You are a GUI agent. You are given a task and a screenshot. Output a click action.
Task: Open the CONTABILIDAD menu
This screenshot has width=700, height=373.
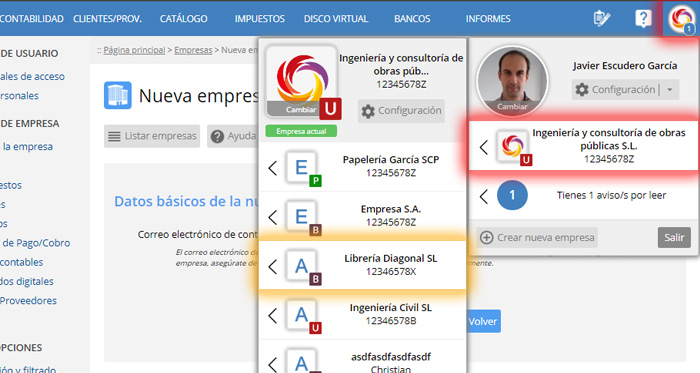coord(31,19)
